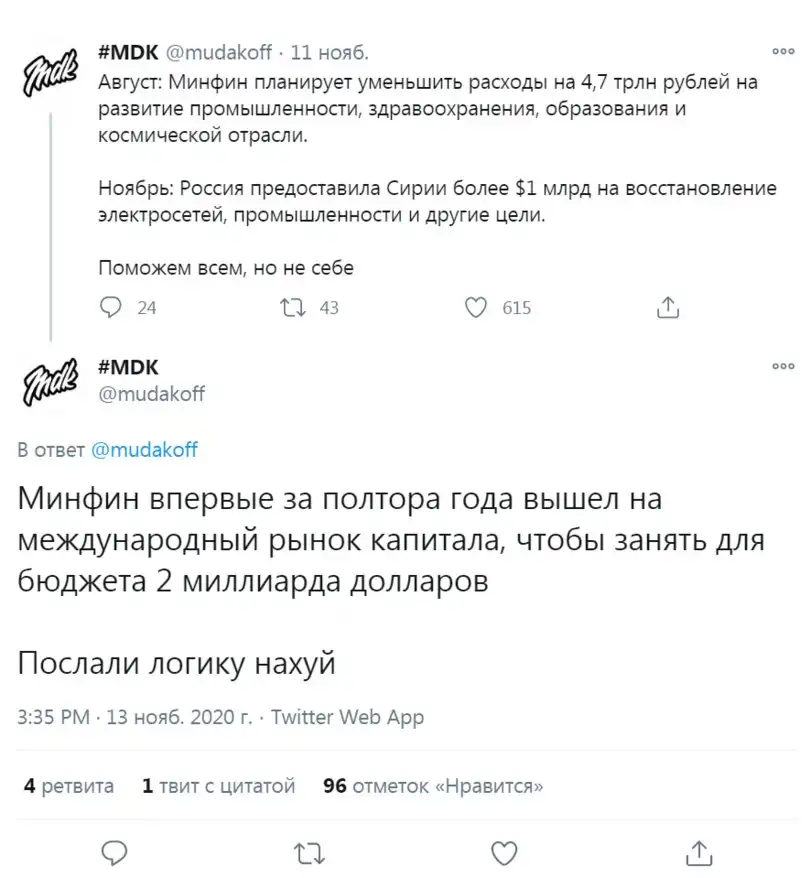The height and width of the screenshot is (878, 811).
Task: Open more options menu on first tweet
Action: (782, 51)
